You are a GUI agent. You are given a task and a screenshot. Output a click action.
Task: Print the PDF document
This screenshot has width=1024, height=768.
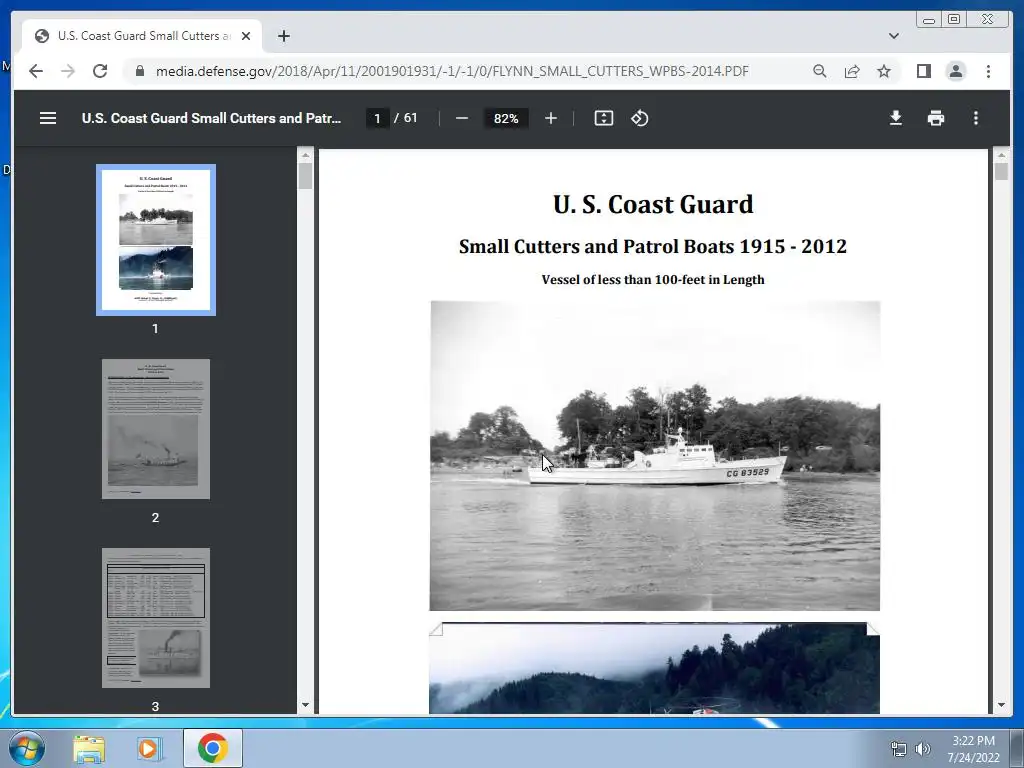(936, 118)
